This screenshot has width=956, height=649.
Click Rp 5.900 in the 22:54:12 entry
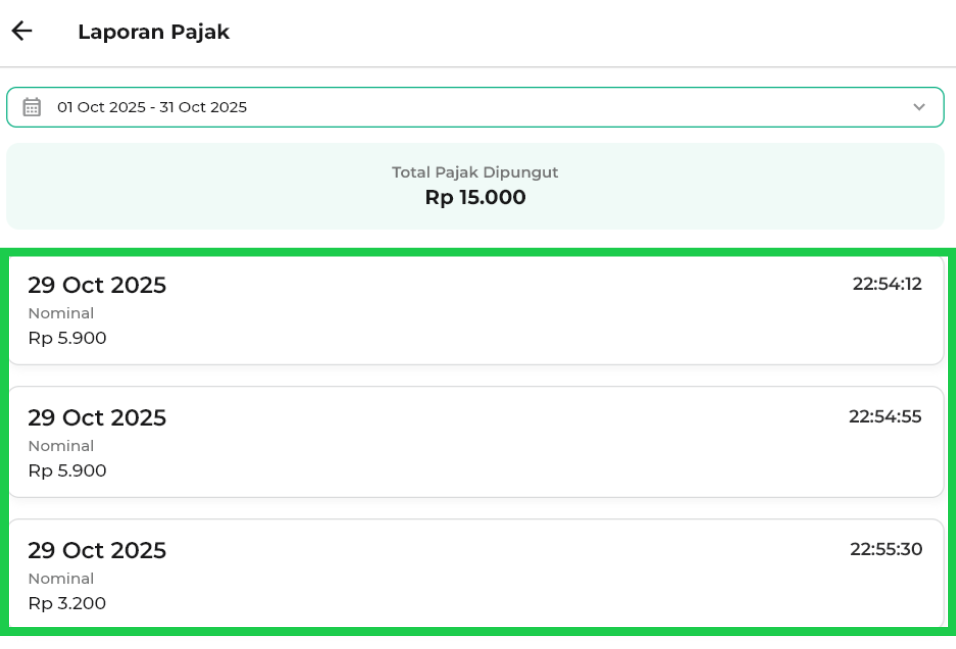click(x=67, y=338)
